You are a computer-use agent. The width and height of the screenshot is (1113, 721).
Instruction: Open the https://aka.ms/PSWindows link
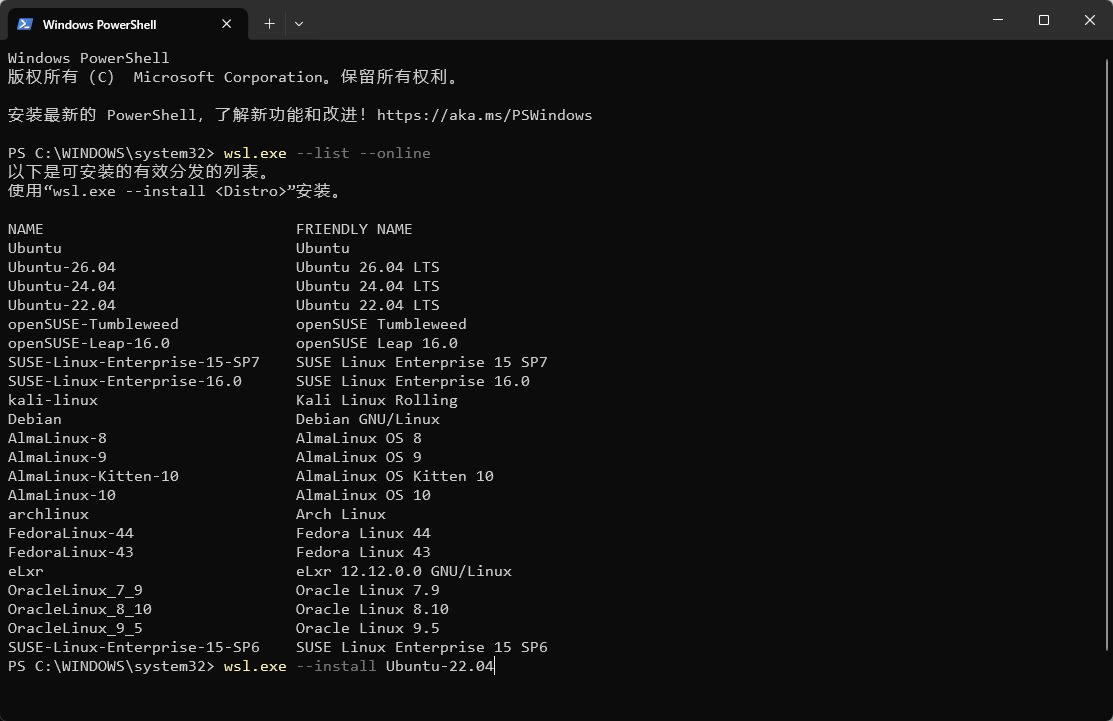coord(484,115)
